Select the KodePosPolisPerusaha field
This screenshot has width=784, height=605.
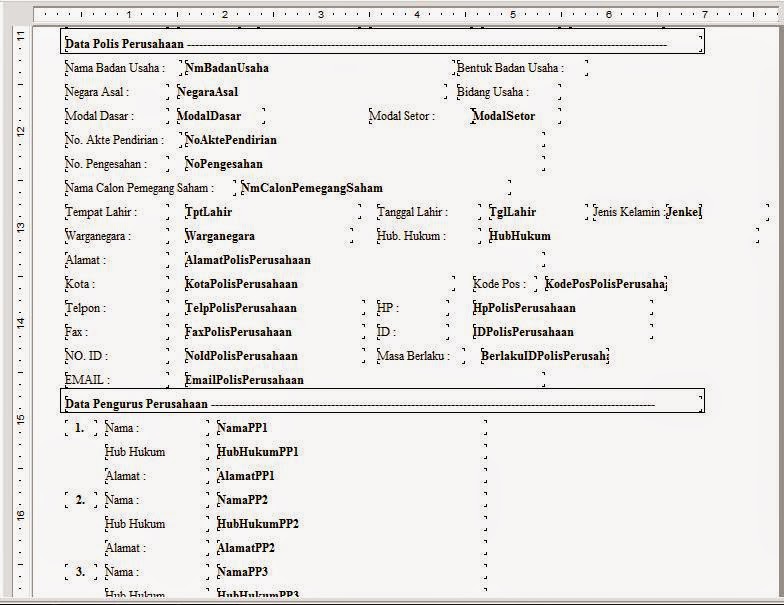click(x=606, y=284)
